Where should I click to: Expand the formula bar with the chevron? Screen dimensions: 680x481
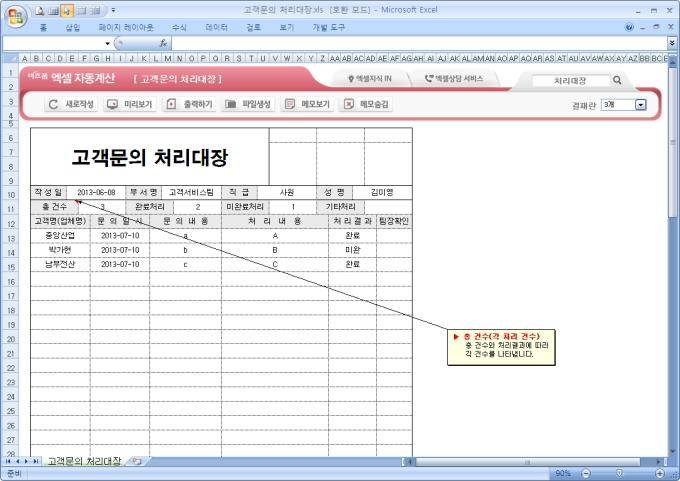tap(672, 43)
